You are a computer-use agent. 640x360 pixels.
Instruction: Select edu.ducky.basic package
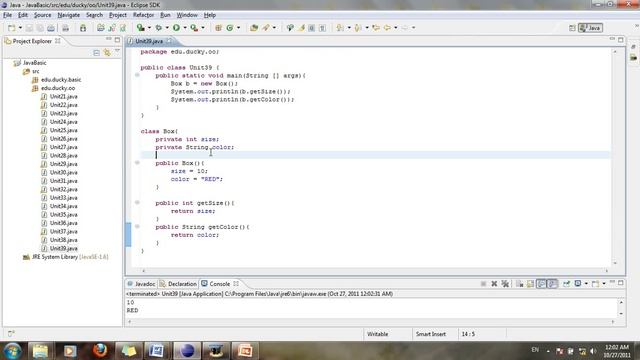click(x=57, y=80)
